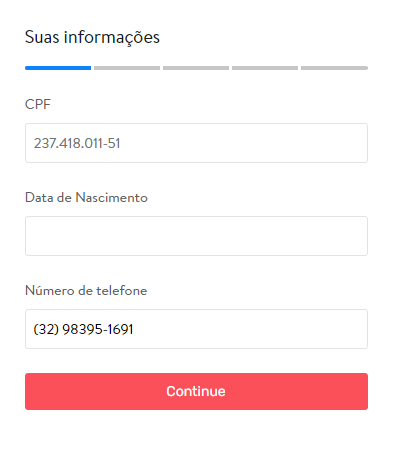Focus the Número de telefone input
Viewport: 397px width, 457px height.
(196, 329)
